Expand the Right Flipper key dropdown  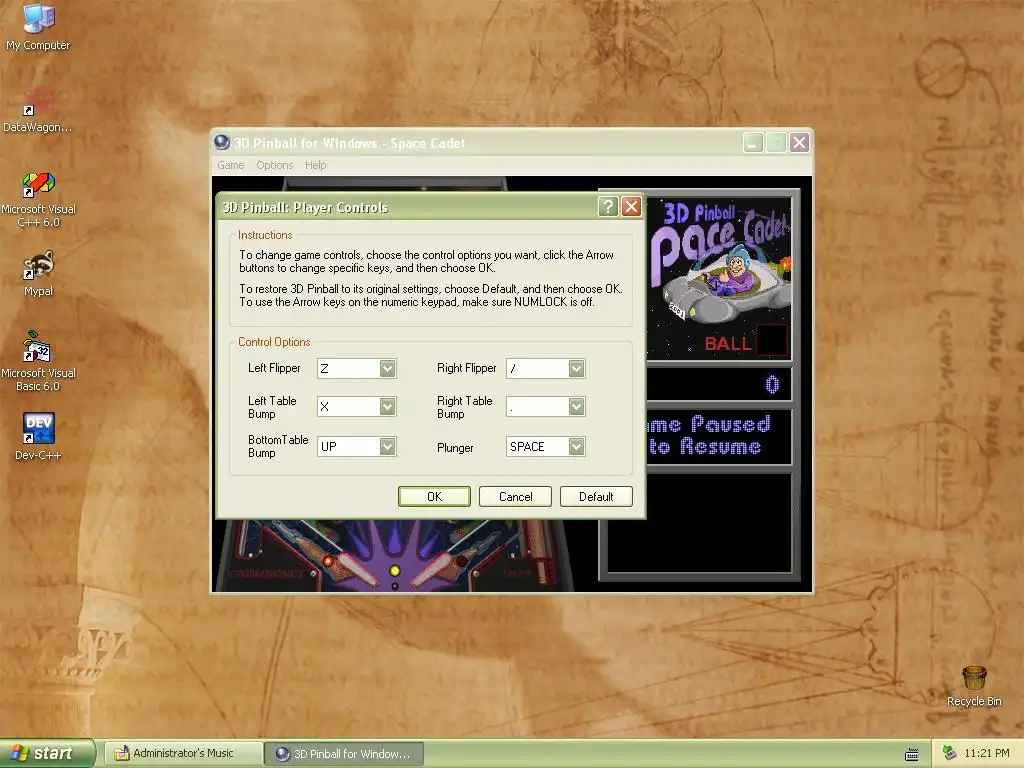tap(576, 368)
